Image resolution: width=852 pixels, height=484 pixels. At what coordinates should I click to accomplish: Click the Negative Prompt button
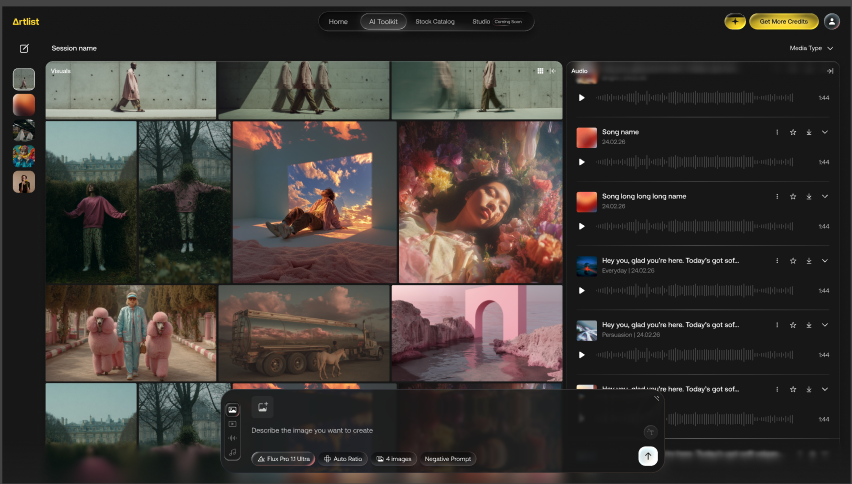tap(448, 459)
